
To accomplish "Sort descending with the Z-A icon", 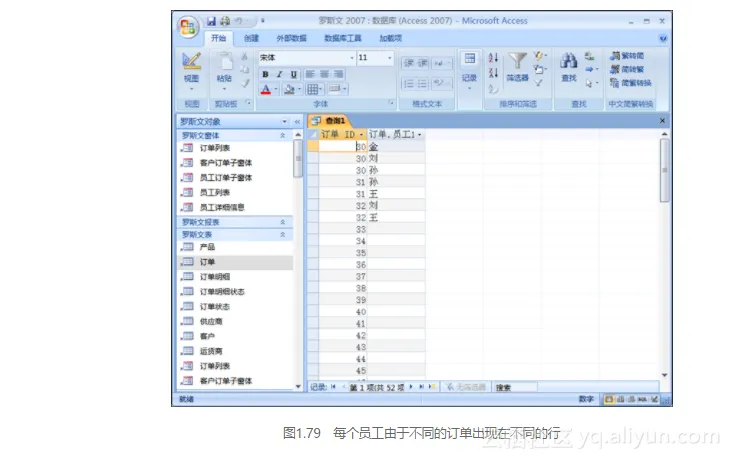I will tap(493, 72).
